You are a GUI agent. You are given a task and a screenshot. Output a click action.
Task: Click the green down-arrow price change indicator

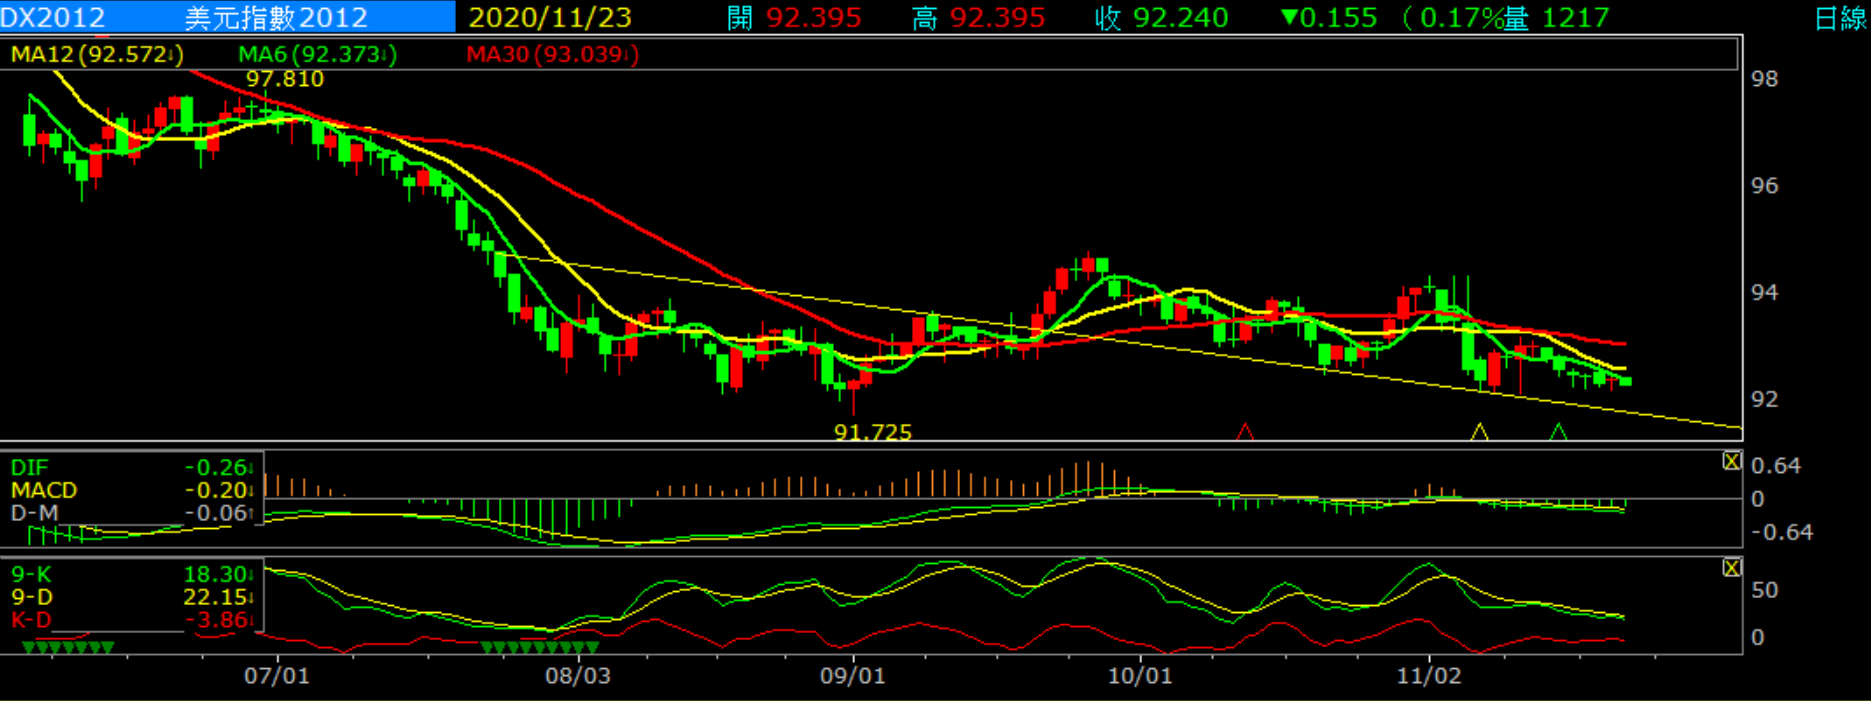pyautogui.click(x=1289, y=17)
